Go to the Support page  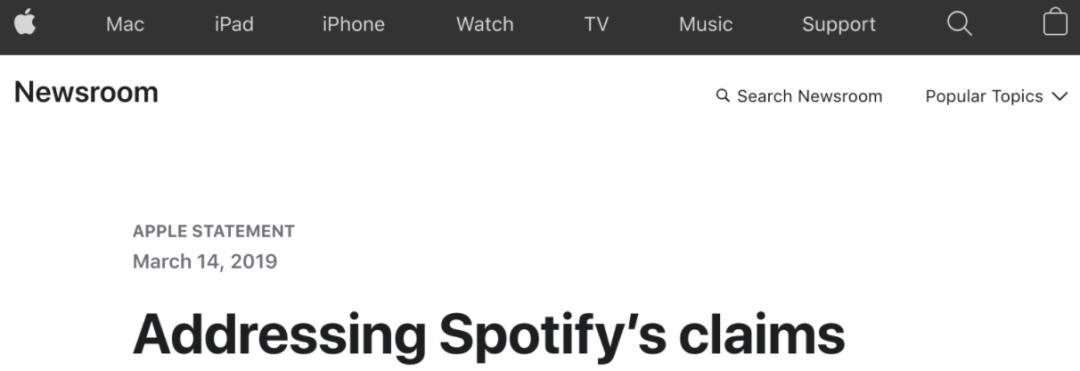tap(839, 25)
